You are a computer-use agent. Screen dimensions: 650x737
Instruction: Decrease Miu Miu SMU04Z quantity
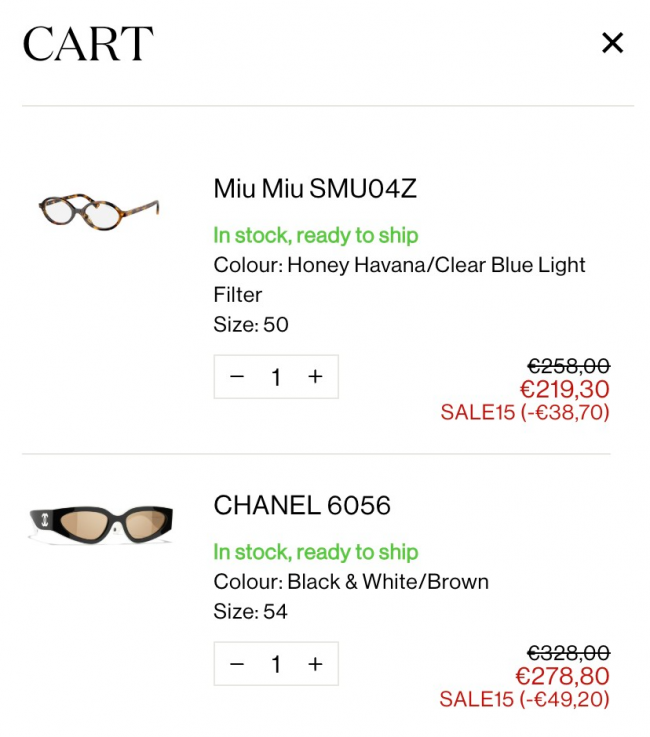[x=237, y=377]
